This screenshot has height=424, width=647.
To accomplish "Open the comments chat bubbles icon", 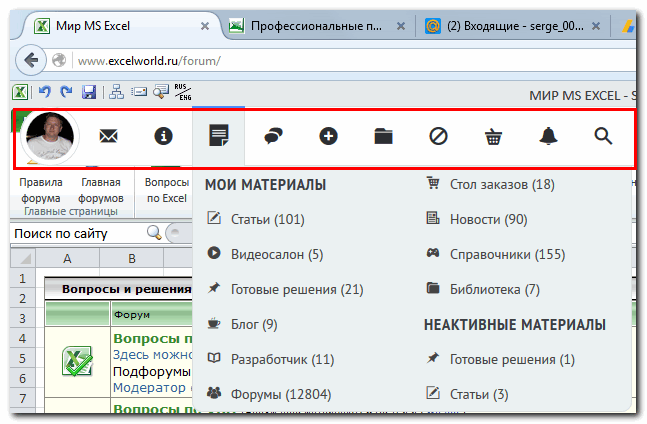I will 274,136.
